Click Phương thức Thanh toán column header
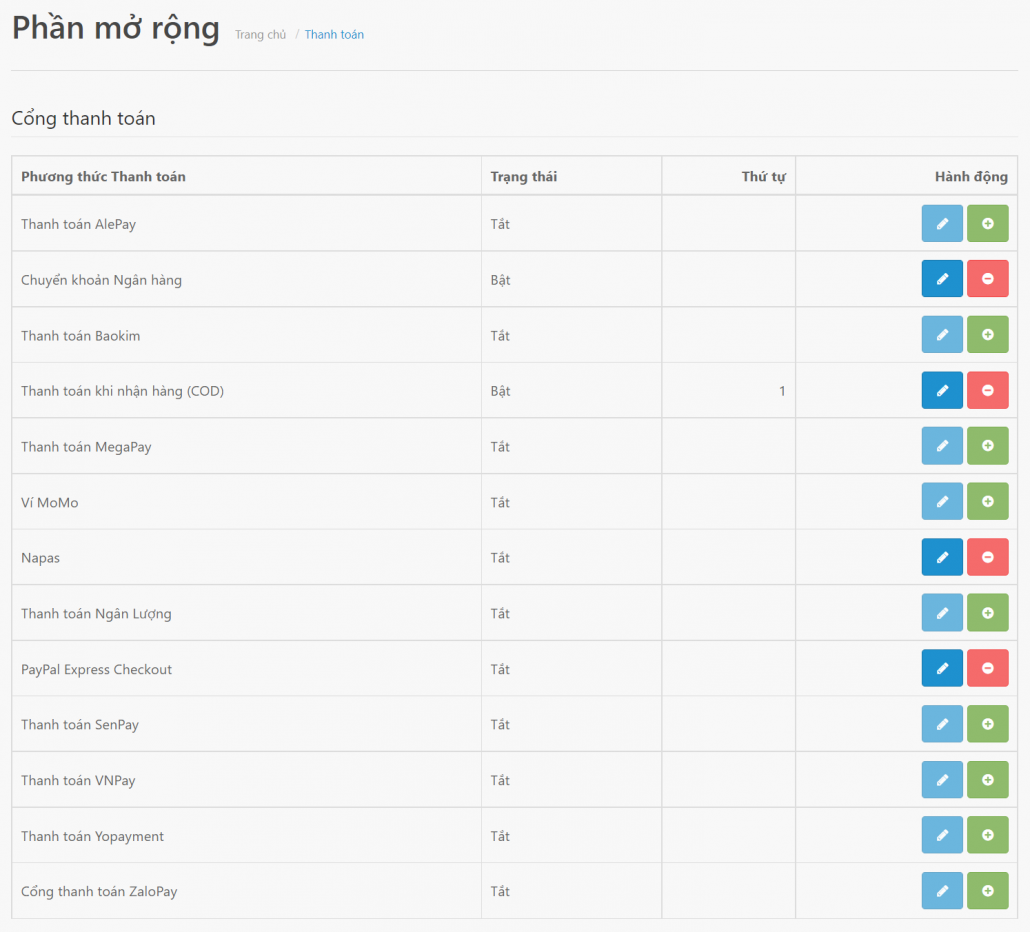Screen dimensions: 1030x932 click(103, 177)
